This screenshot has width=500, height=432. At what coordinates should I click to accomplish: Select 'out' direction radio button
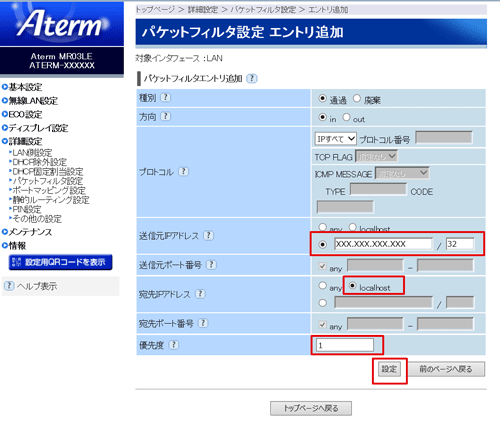[x=346, y=117]
